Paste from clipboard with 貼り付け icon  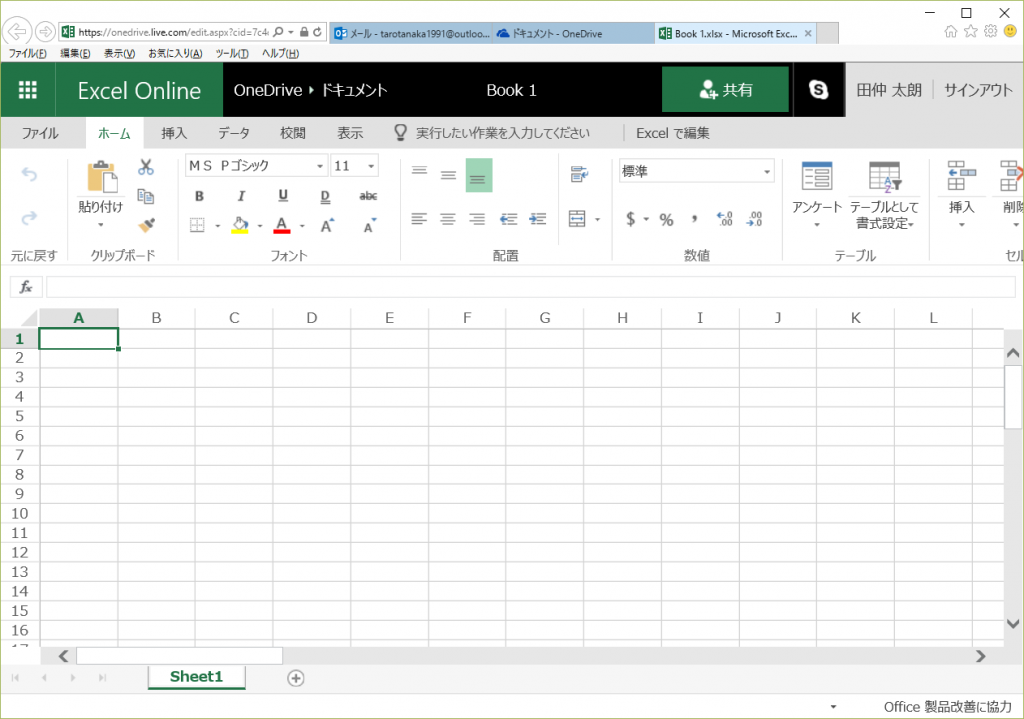point(101,177)
